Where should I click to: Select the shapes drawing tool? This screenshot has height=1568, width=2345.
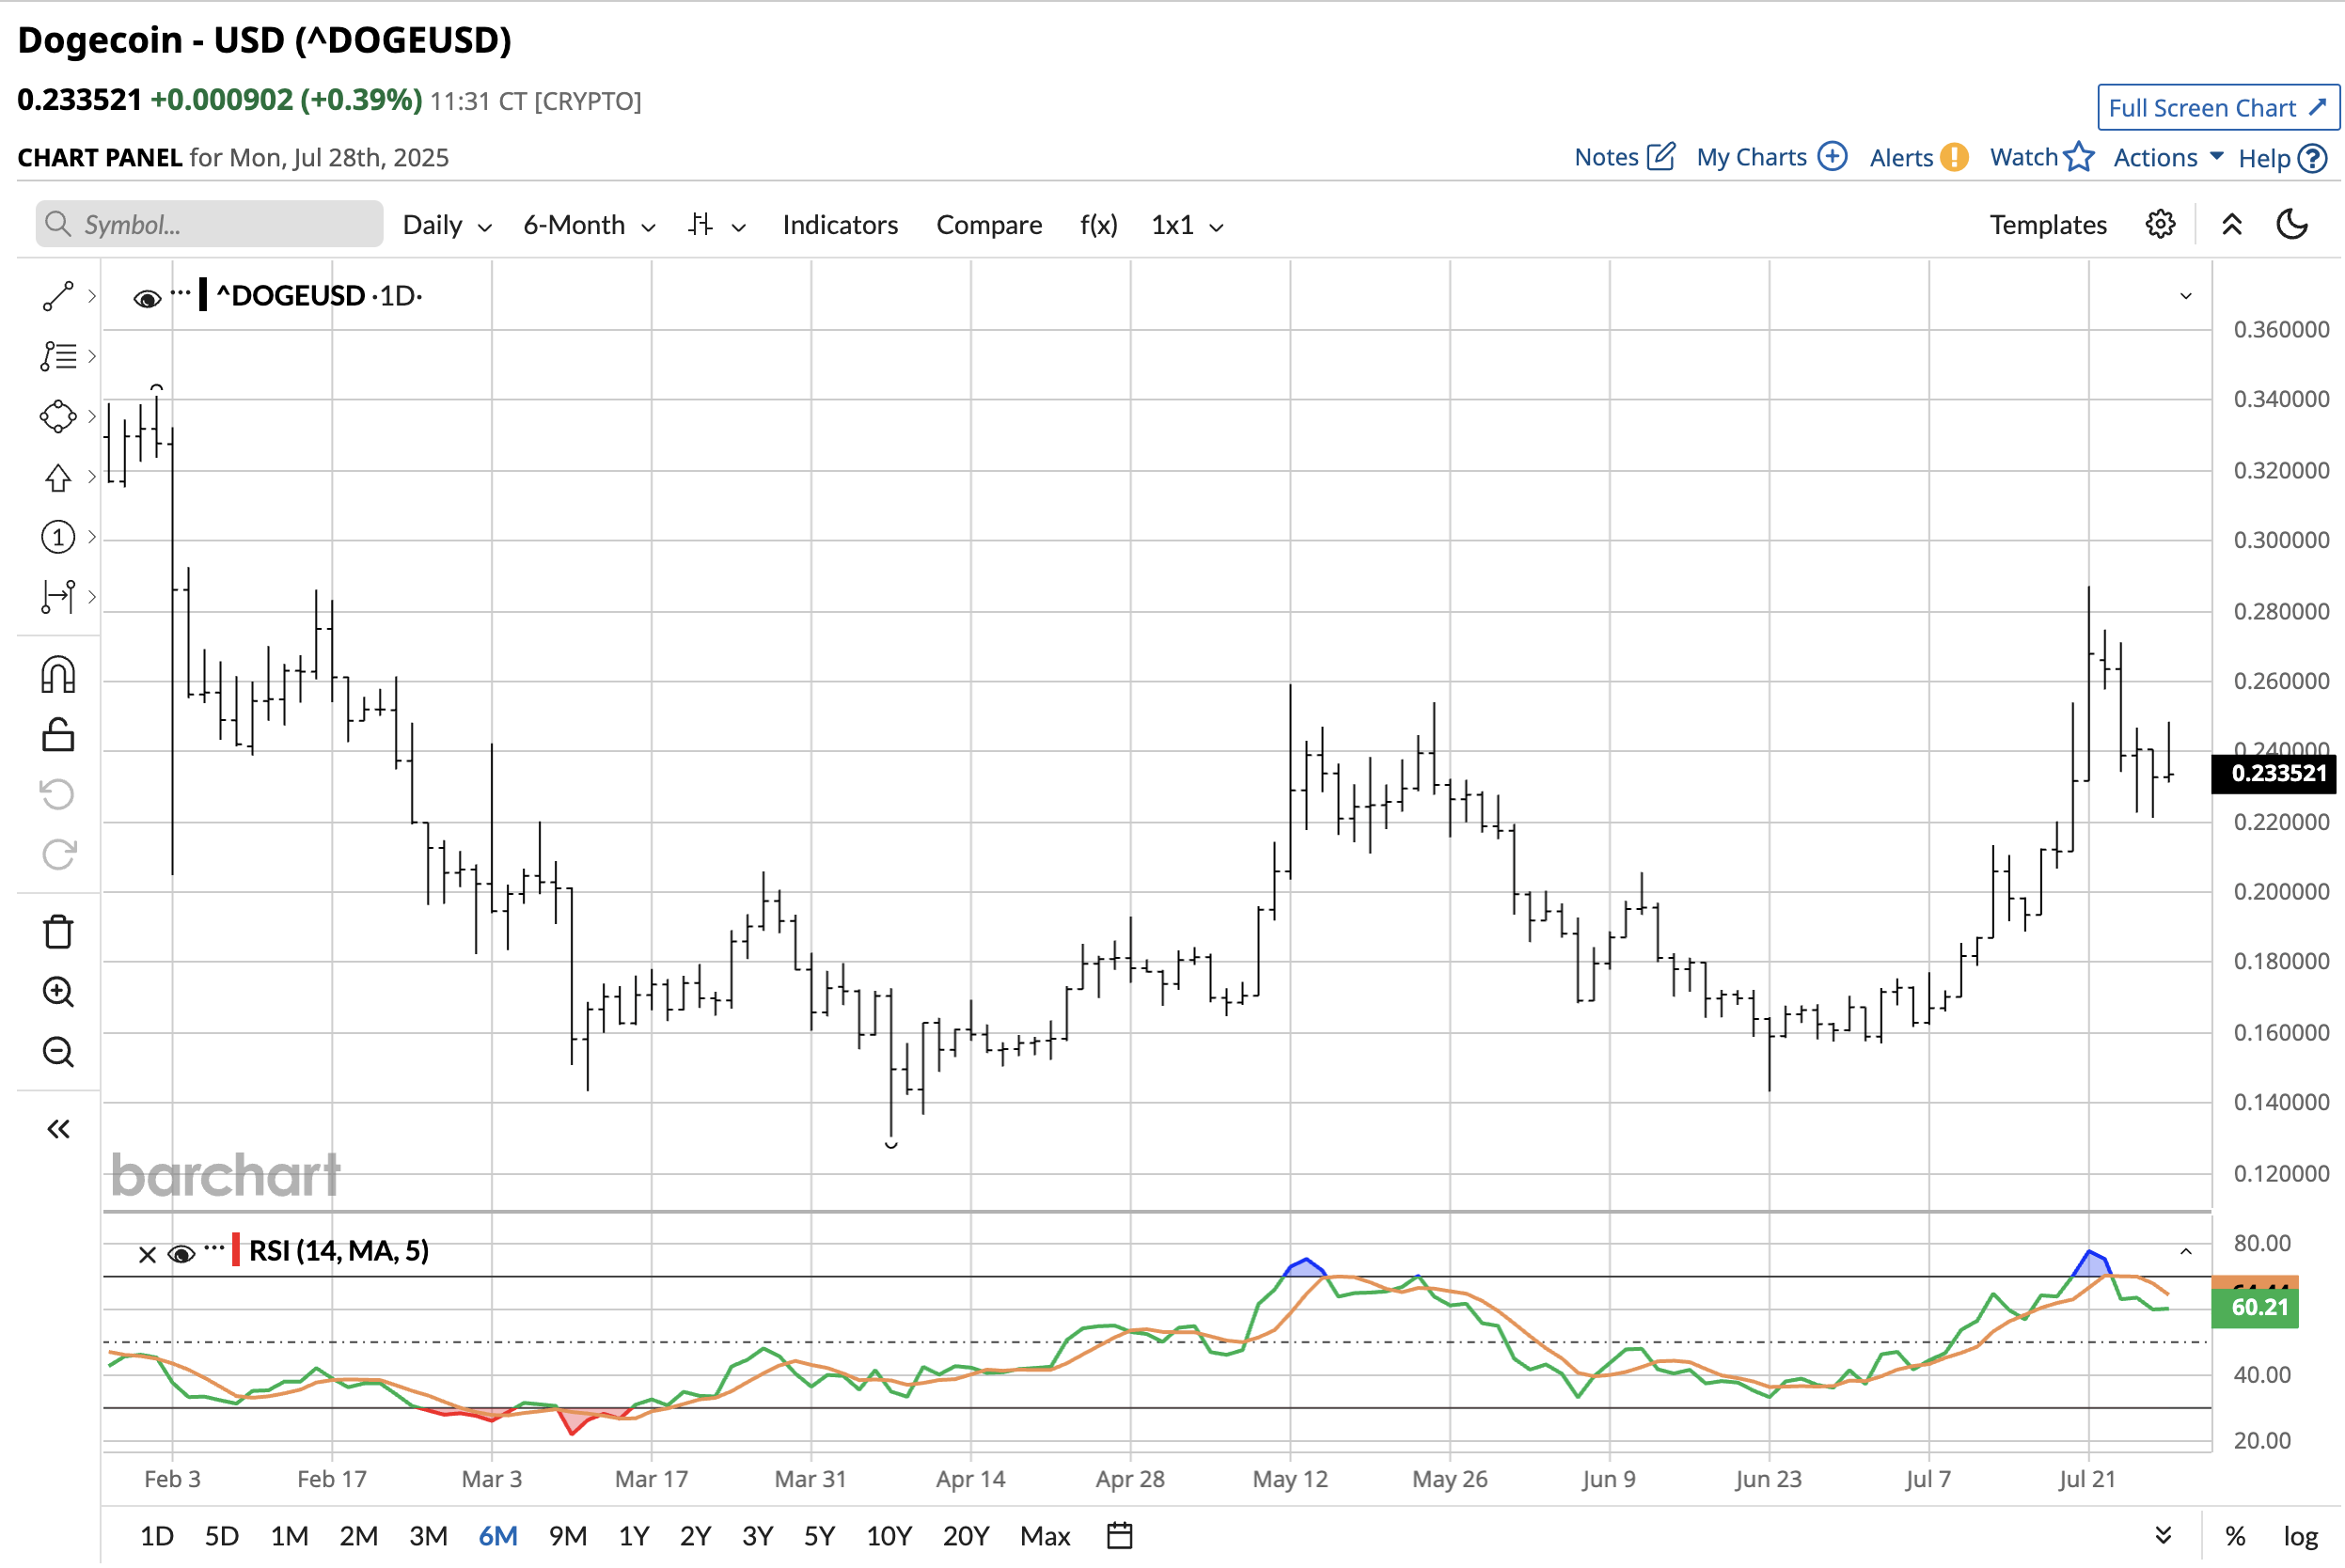point(58,416)
